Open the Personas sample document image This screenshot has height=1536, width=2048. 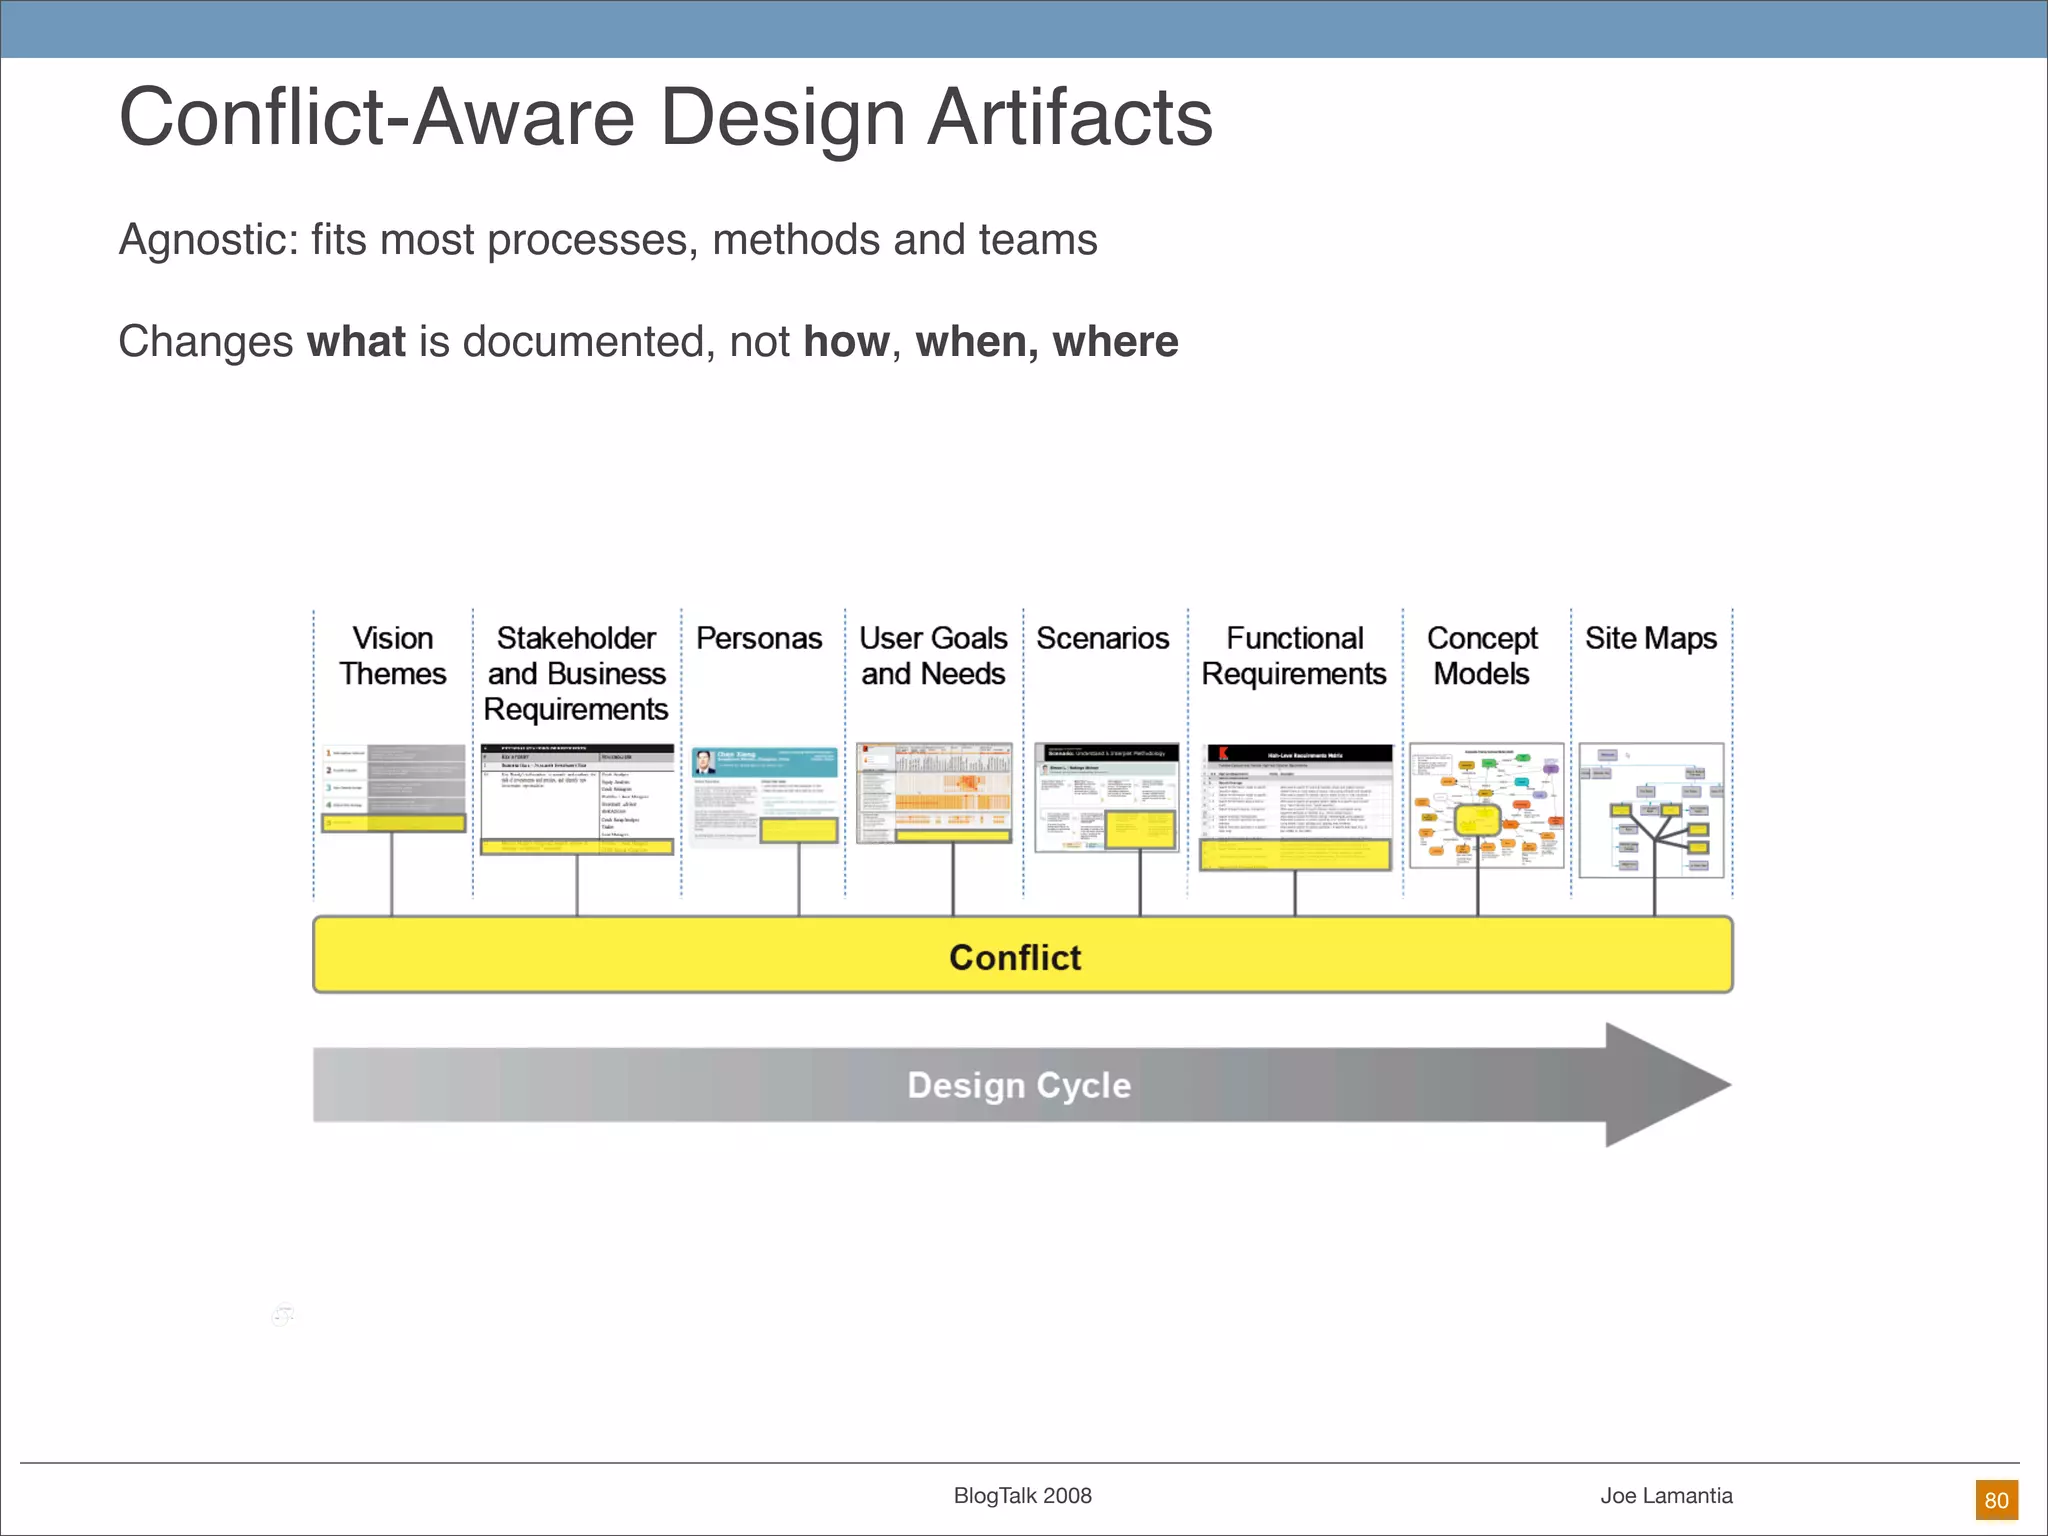[x=765, y=796]
